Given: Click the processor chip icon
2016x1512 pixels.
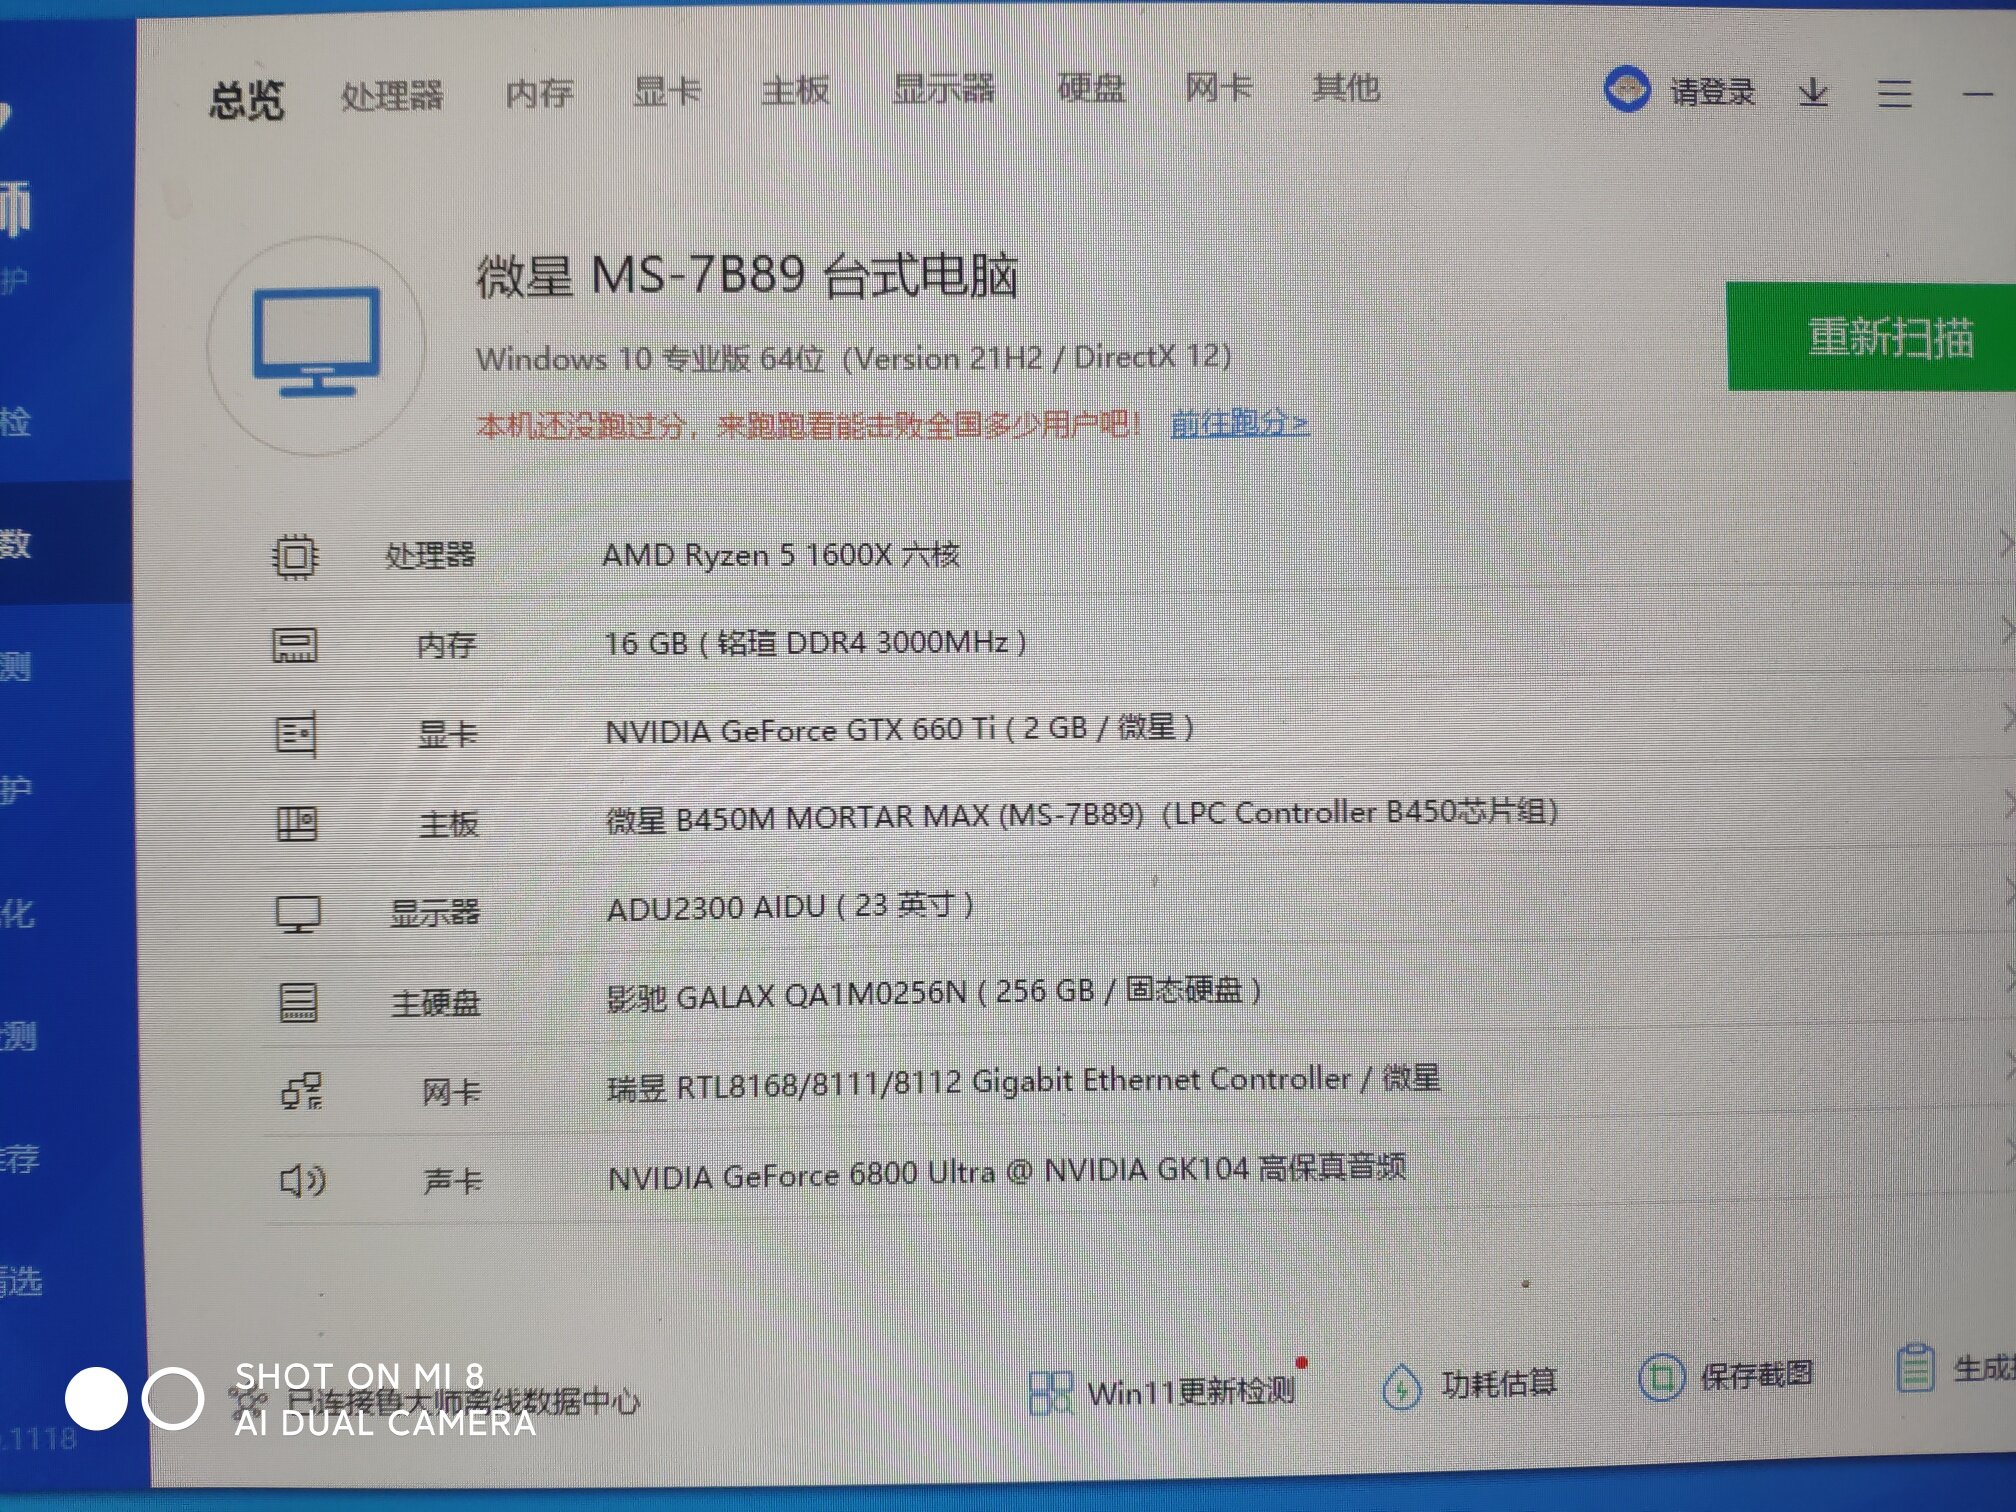Looking at the screenshot, I should [x=294, y=556].
